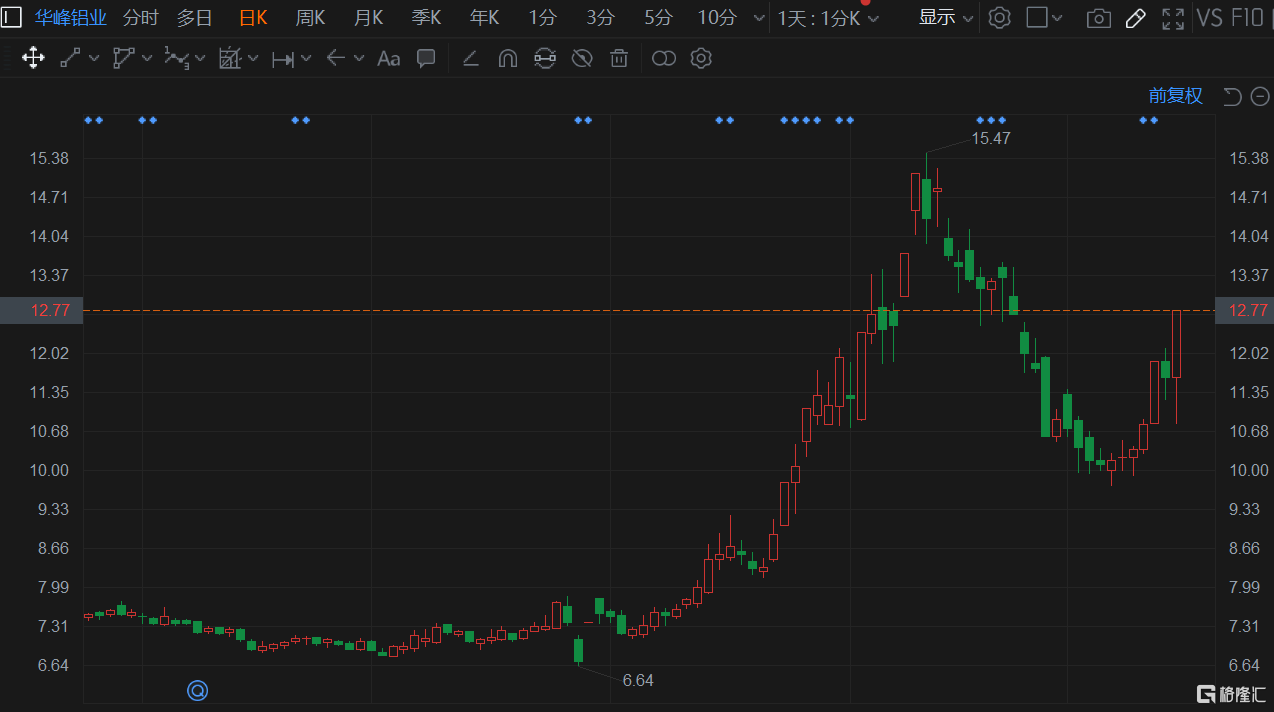Image resolution: width=1274 pixels, height=712 pixels.
Task: Expand the arrow tool dropdown
Action: click(x=359, y=58)
